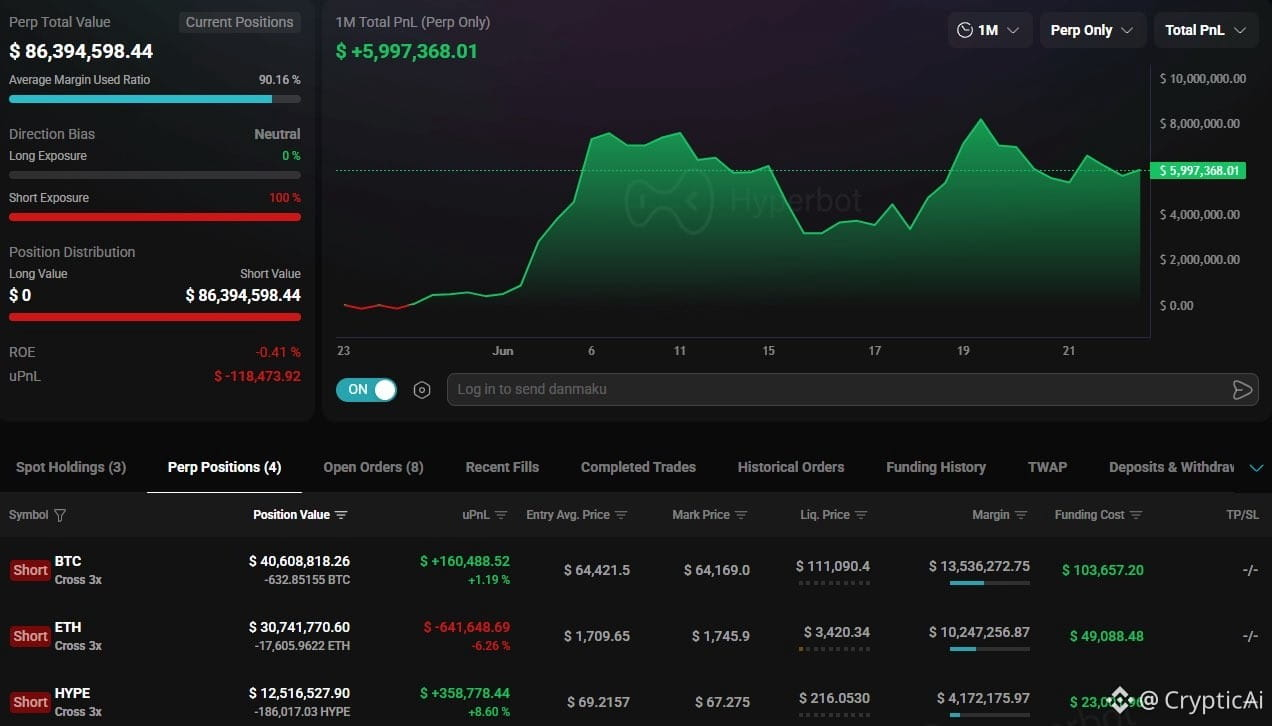Click the Long Exposure bar
This screenshot has height=726, width=1272.
(155, 175)
